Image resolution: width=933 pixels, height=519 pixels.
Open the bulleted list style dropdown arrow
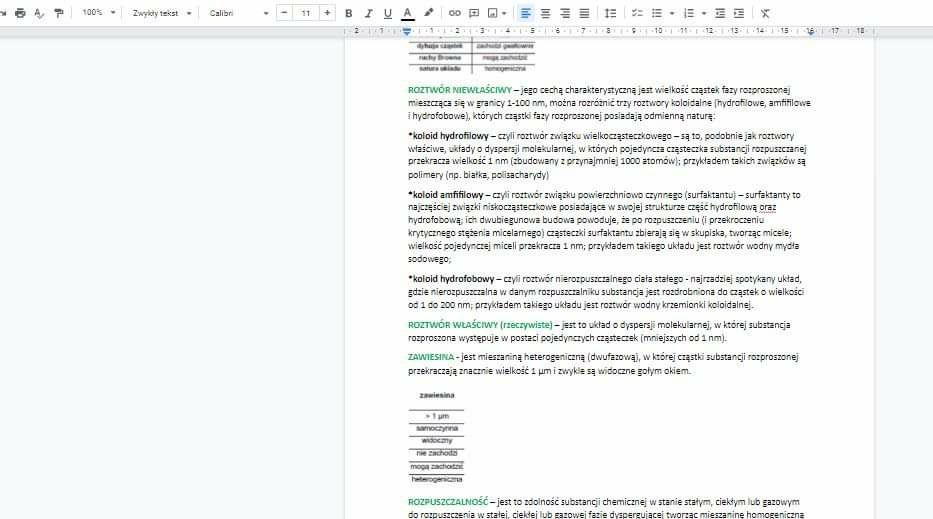pos(672,13)
